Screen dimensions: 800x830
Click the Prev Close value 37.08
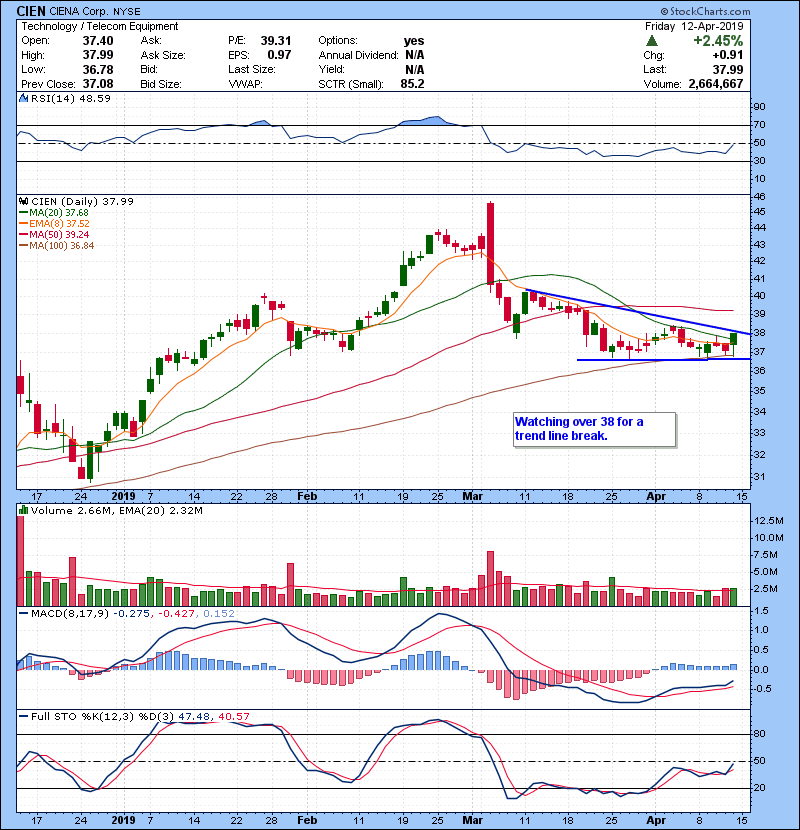tap(98, 84)
